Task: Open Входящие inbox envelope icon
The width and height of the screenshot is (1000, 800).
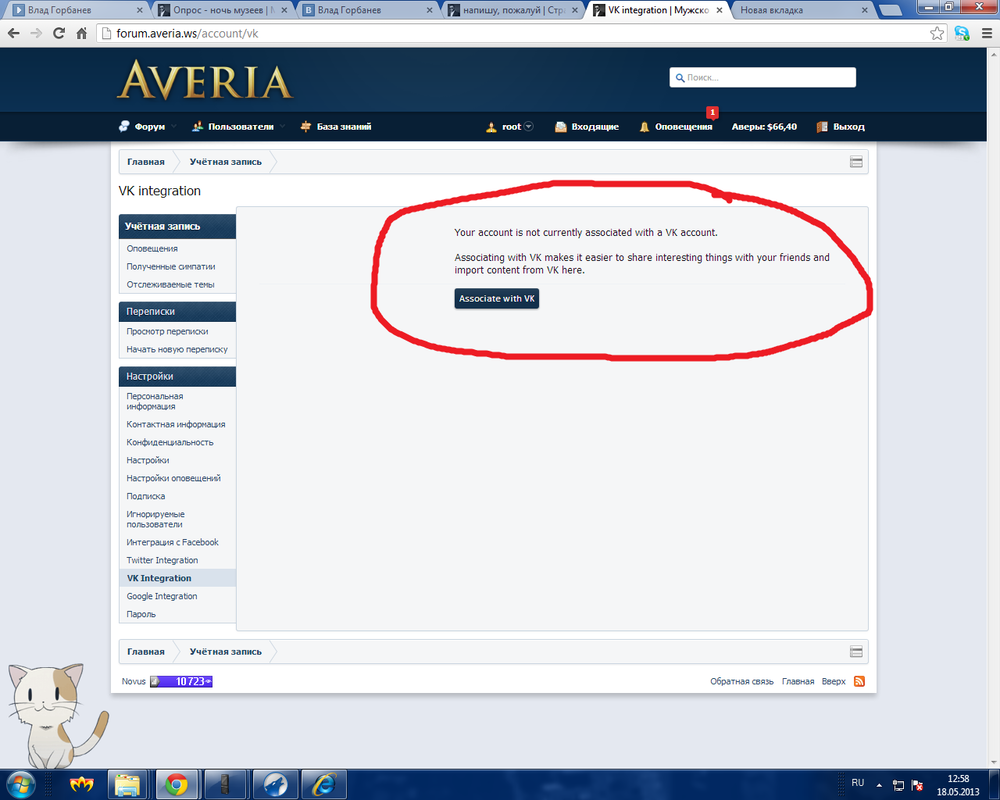Action: tap(561, 127)
